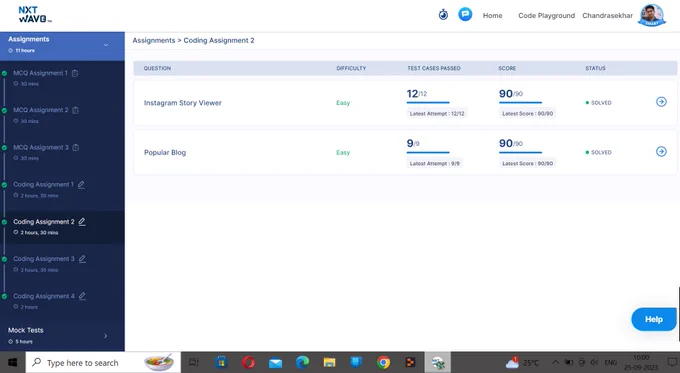The height and width of the screenshot is (373, 680).
Task: Open the Windows Start menu
Action: point(12,362)
